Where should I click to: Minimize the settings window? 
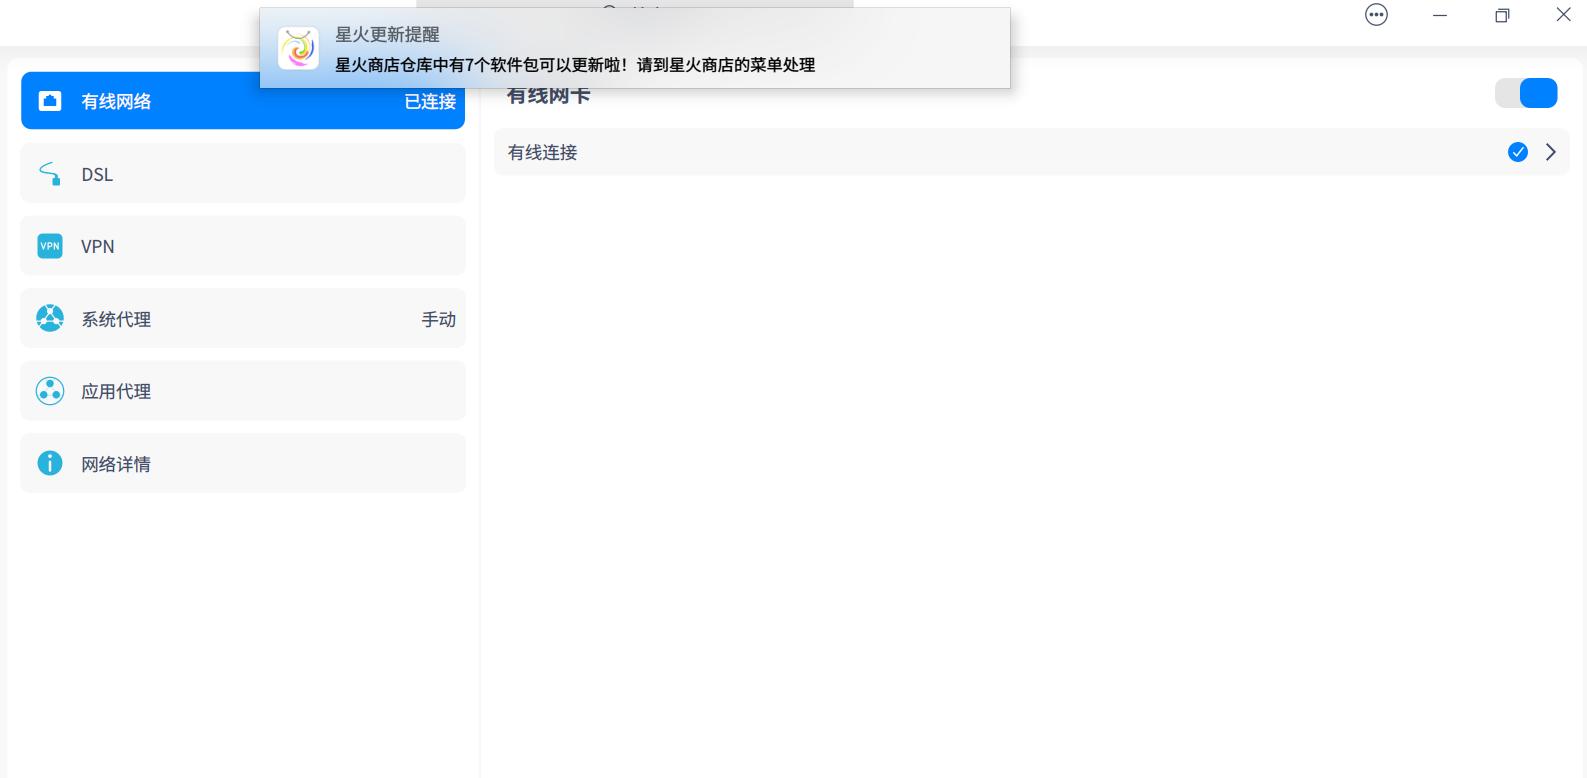click(x=1440, y=15)
